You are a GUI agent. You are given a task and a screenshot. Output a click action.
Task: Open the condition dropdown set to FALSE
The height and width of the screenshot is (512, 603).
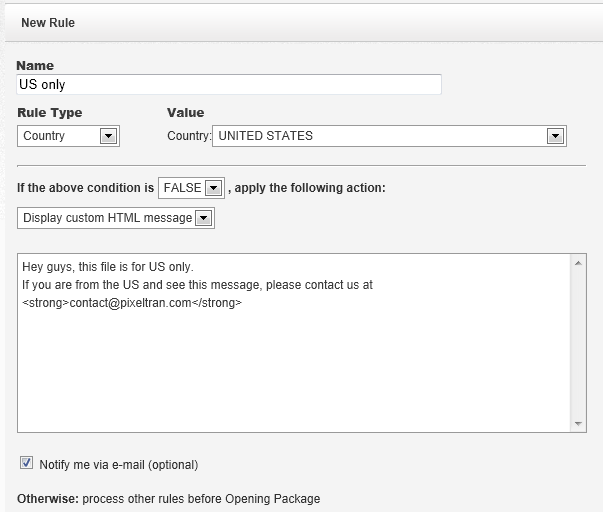(192, 188)
